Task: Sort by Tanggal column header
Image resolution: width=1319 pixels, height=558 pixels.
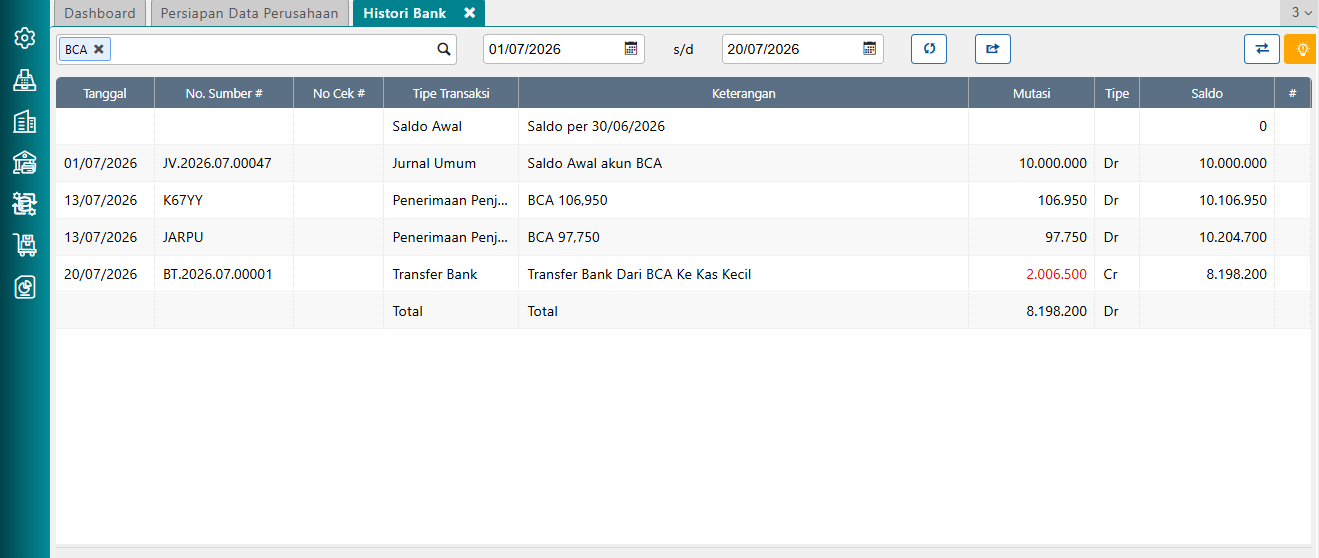Action: tap(105, 93)
